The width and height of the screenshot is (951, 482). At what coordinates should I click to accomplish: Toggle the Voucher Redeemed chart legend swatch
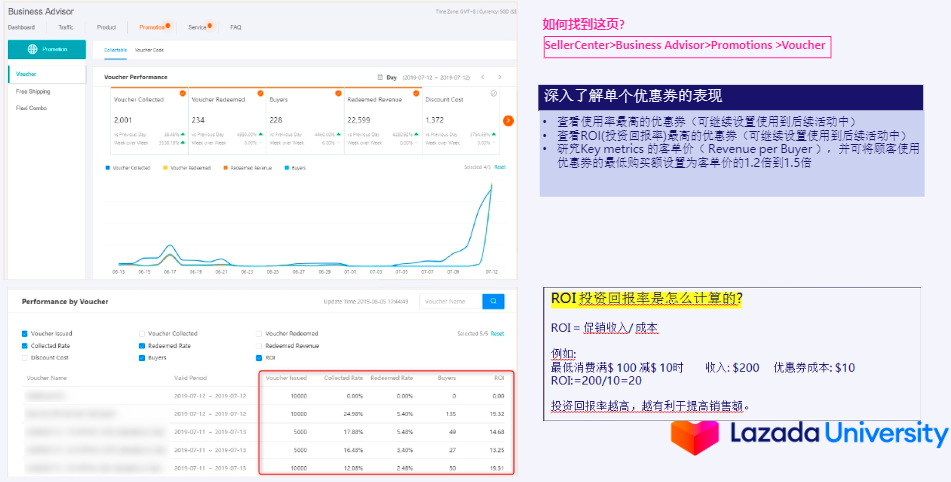(165, 168)
